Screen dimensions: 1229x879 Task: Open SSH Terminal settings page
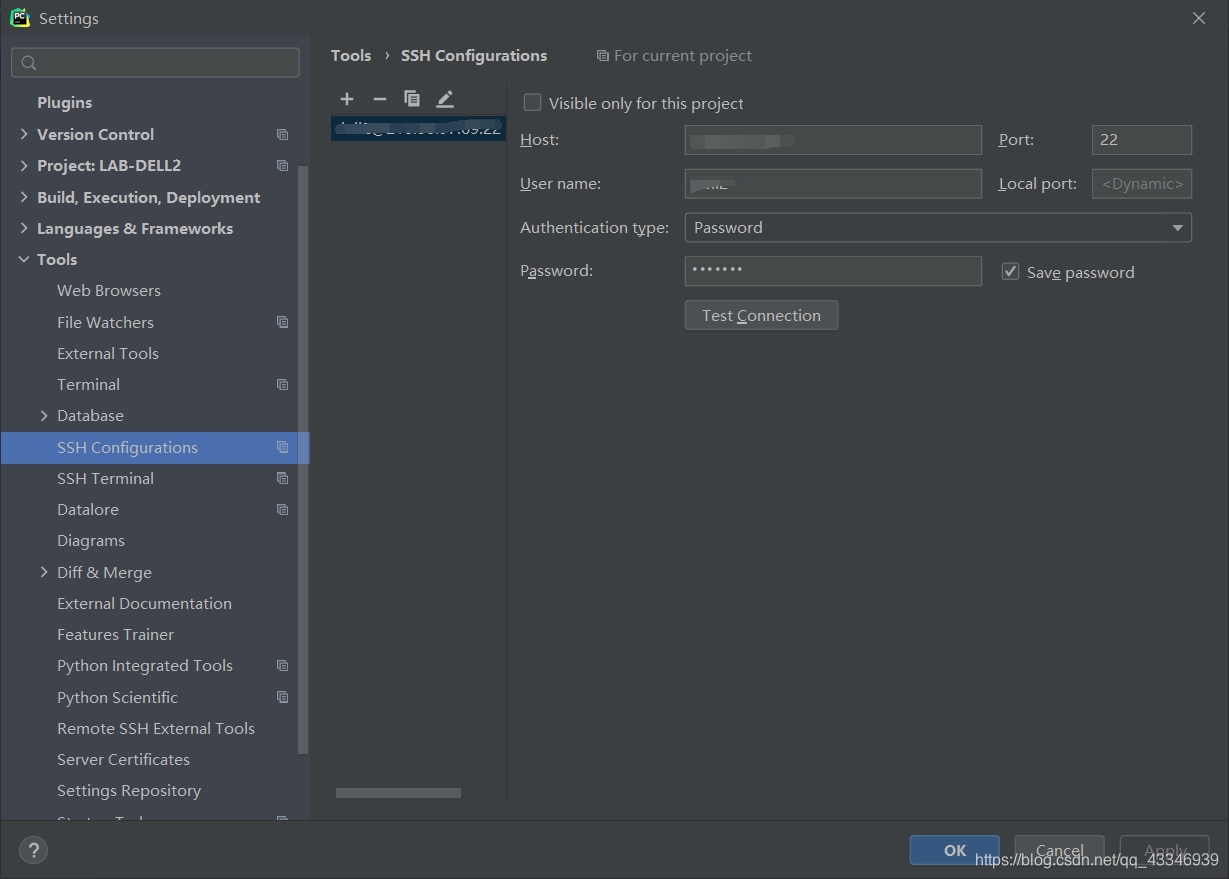tap(105, 478)
